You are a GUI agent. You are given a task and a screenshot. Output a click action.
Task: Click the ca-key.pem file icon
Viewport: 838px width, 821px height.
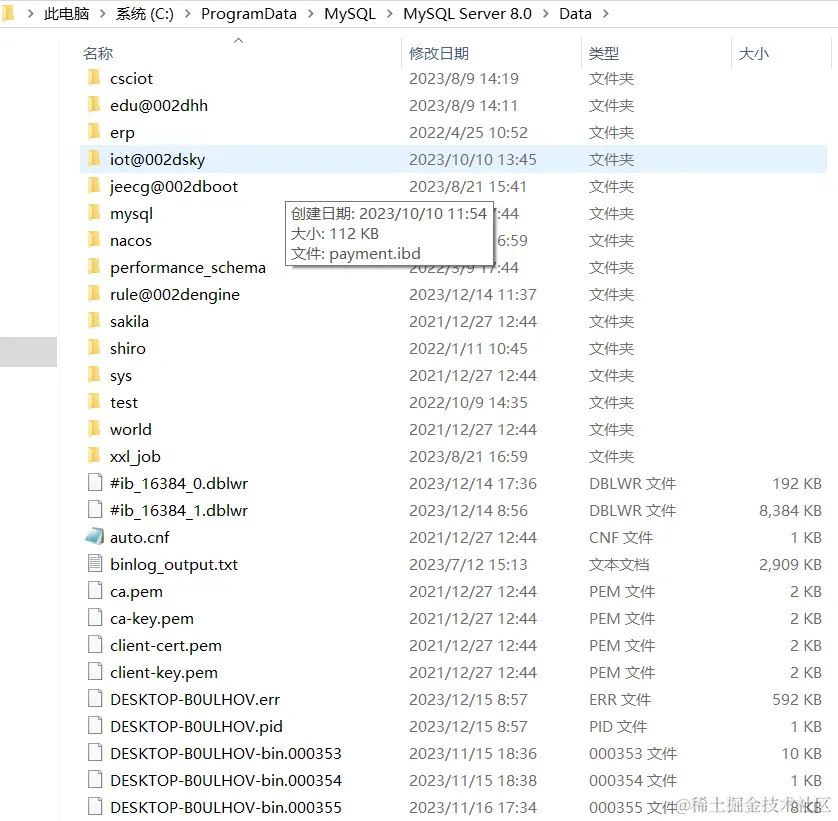95,618
